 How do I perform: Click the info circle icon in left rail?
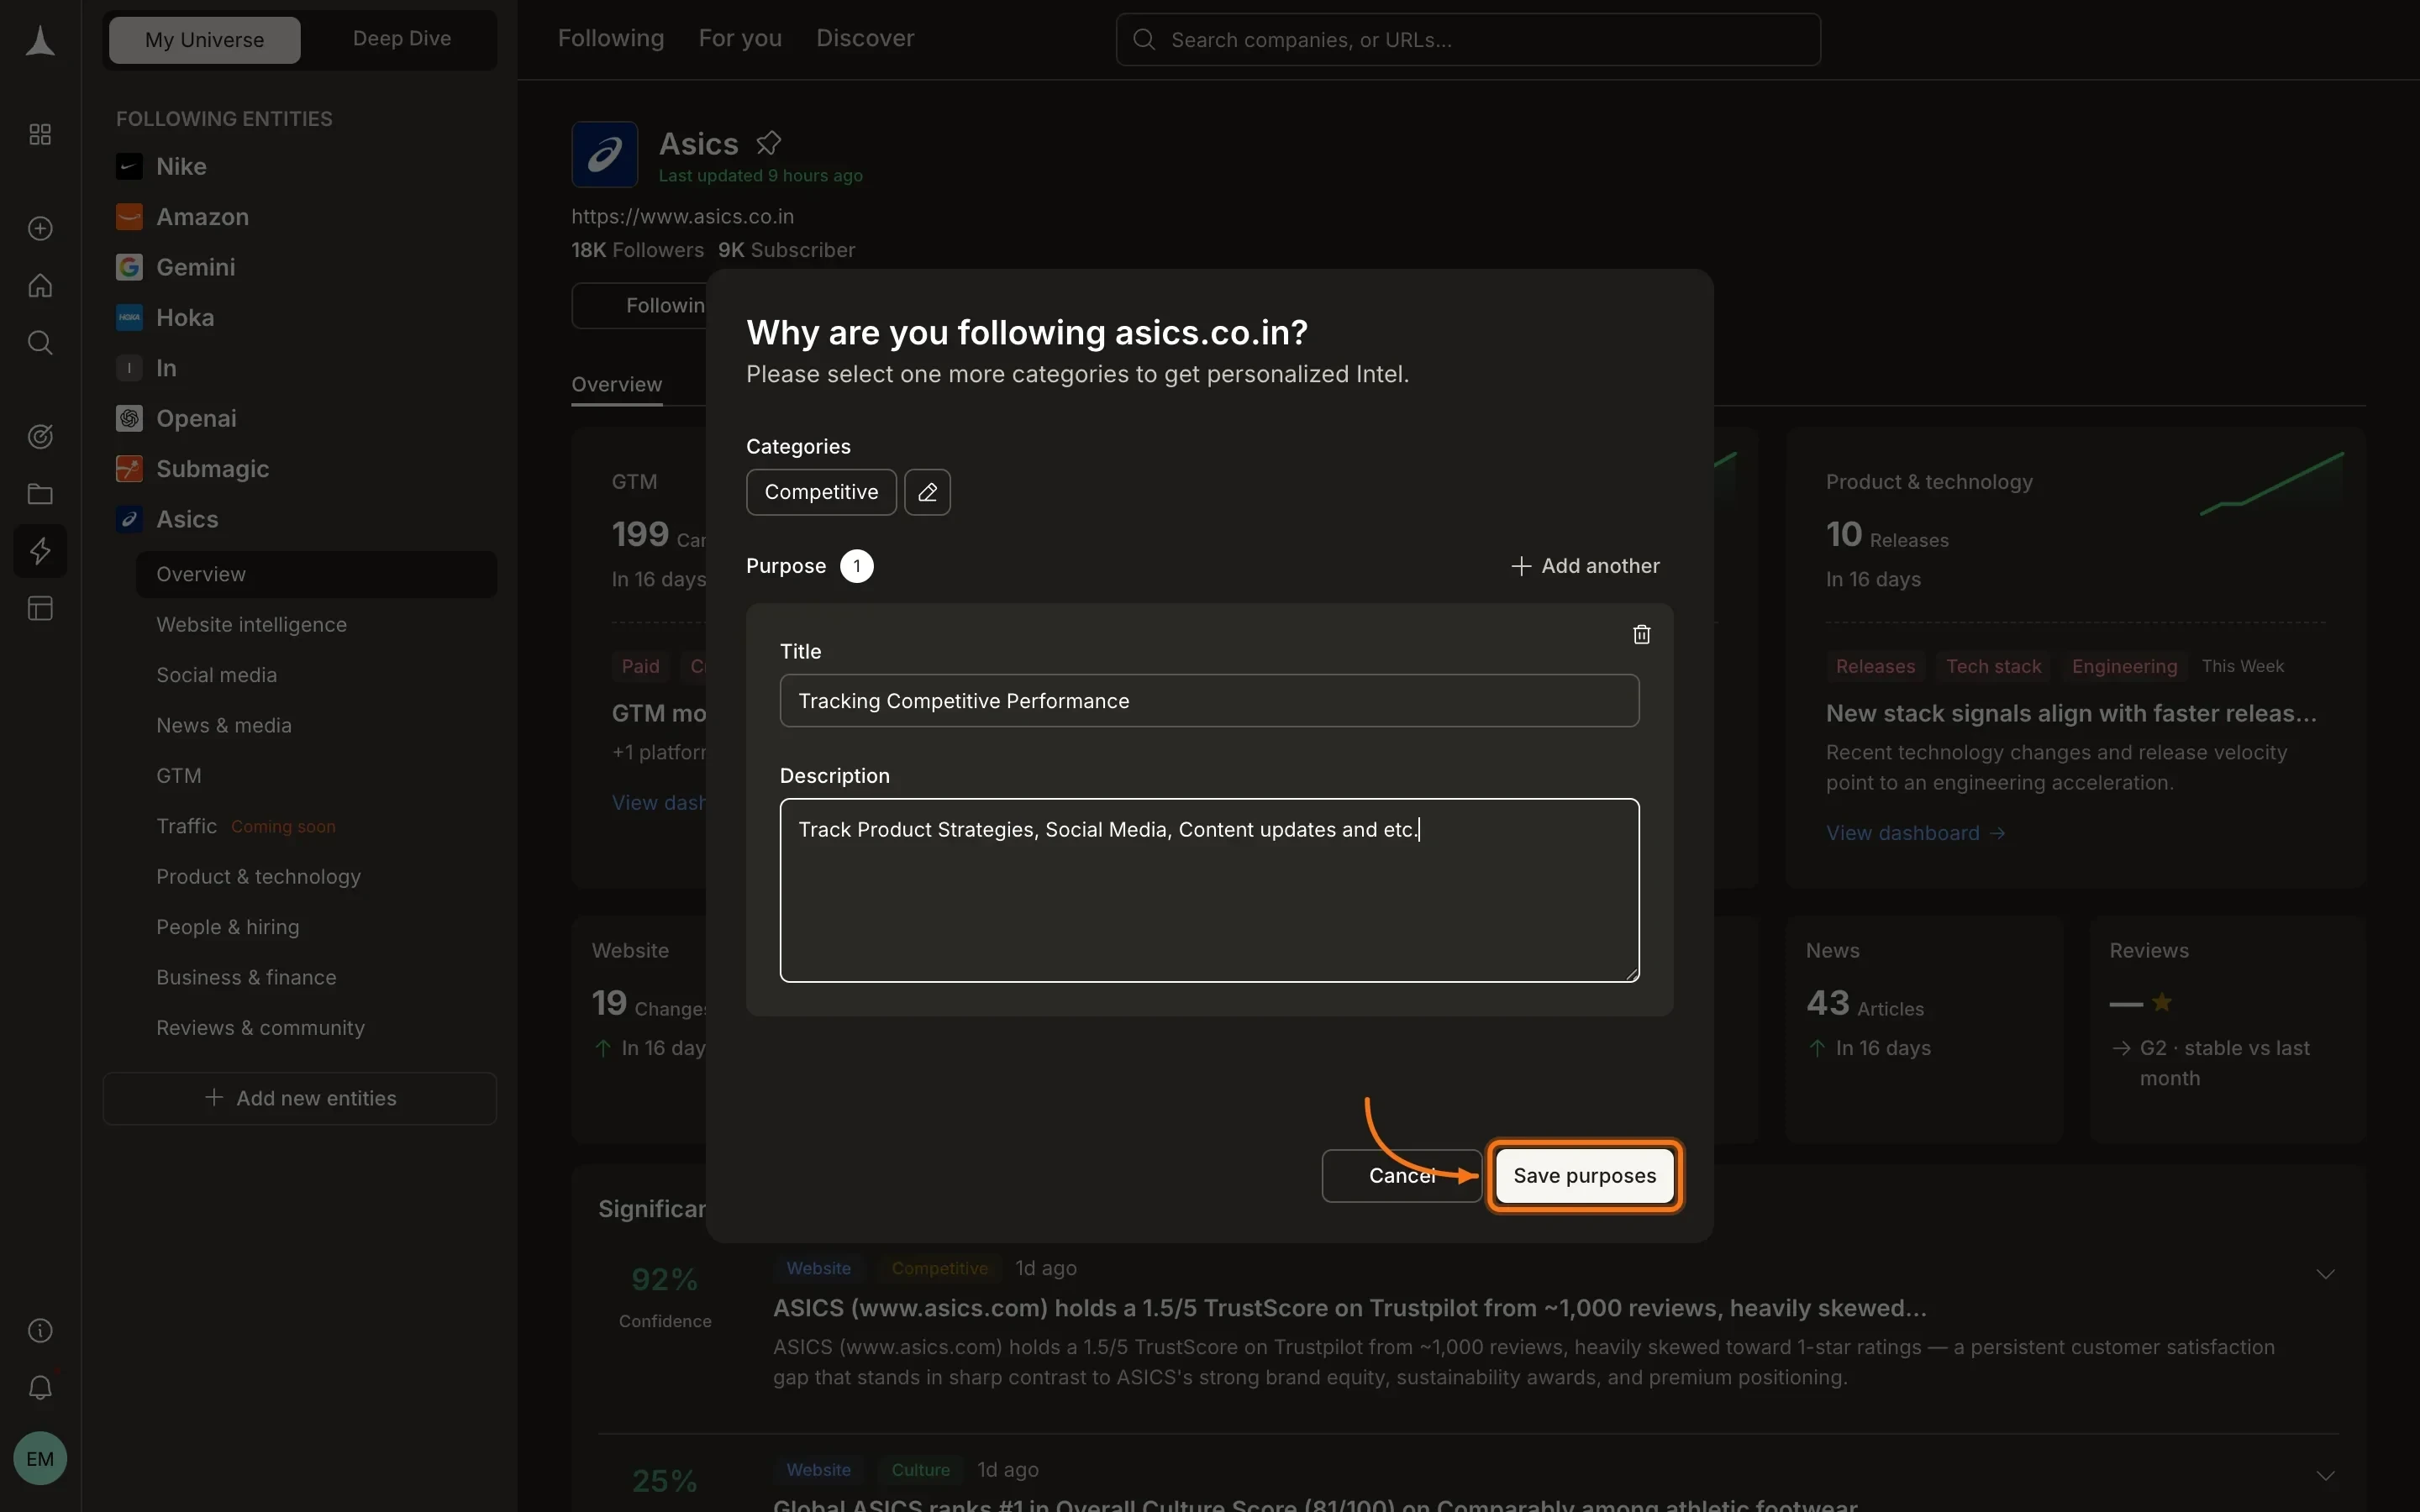coord(40,1330)
